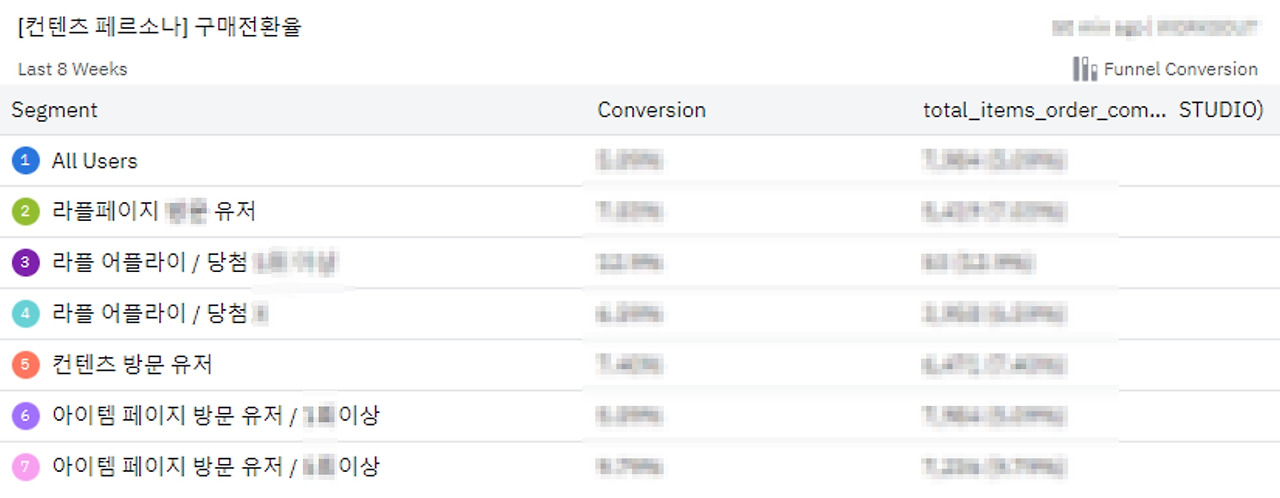Click the All Users conversion value
Viewport: 1280px width, 498px height.
[629, 161]
